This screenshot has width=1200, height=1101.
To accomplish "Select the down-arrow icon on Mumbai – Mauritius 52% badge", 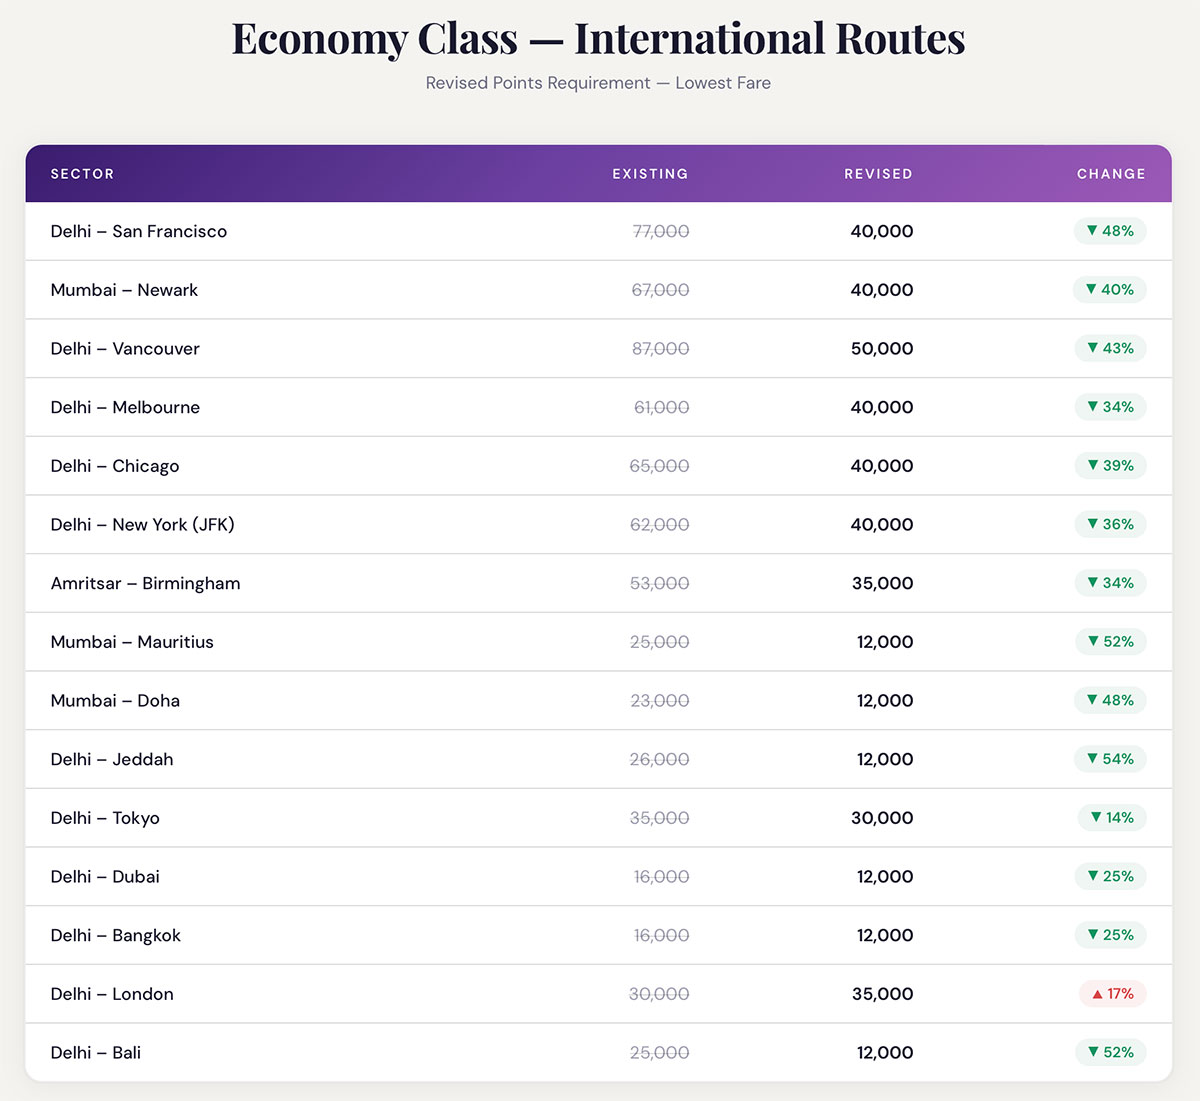I will (1091, 642).
